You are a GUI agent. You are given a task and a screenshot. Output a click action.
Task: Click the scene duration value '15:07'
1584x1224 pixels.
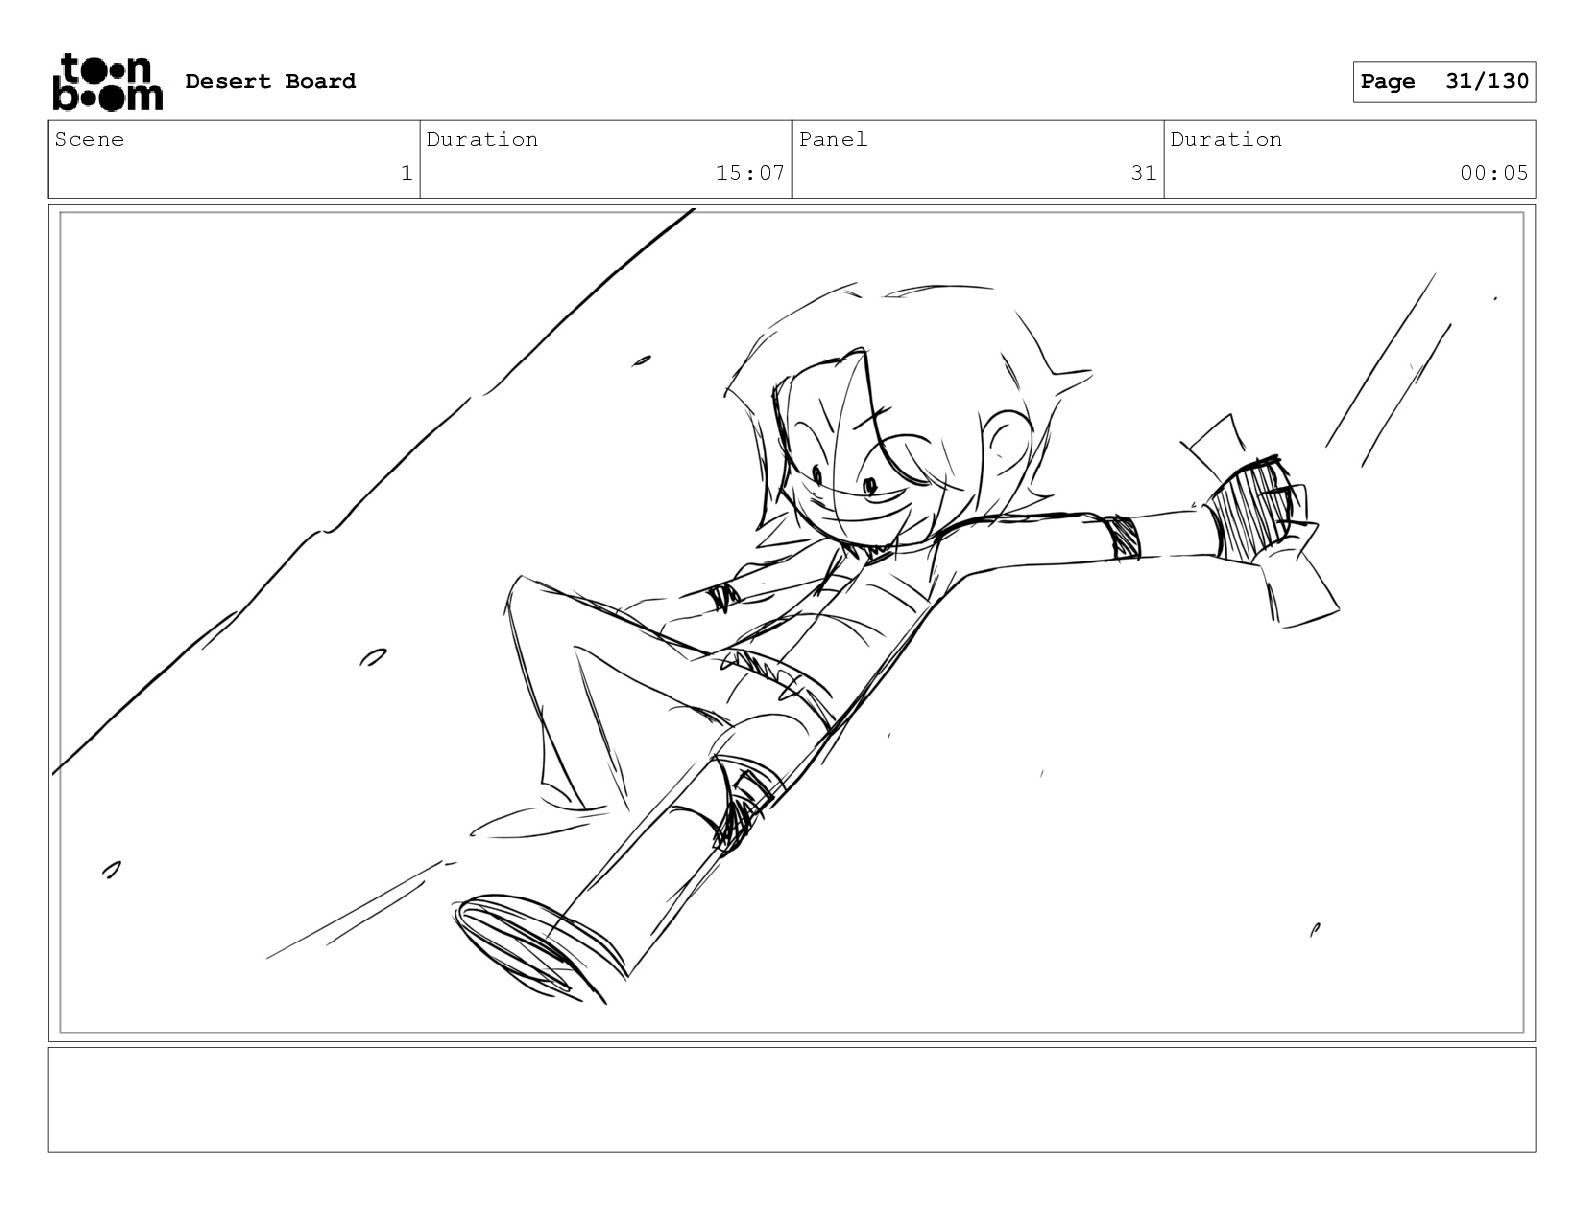coord(750,173)
